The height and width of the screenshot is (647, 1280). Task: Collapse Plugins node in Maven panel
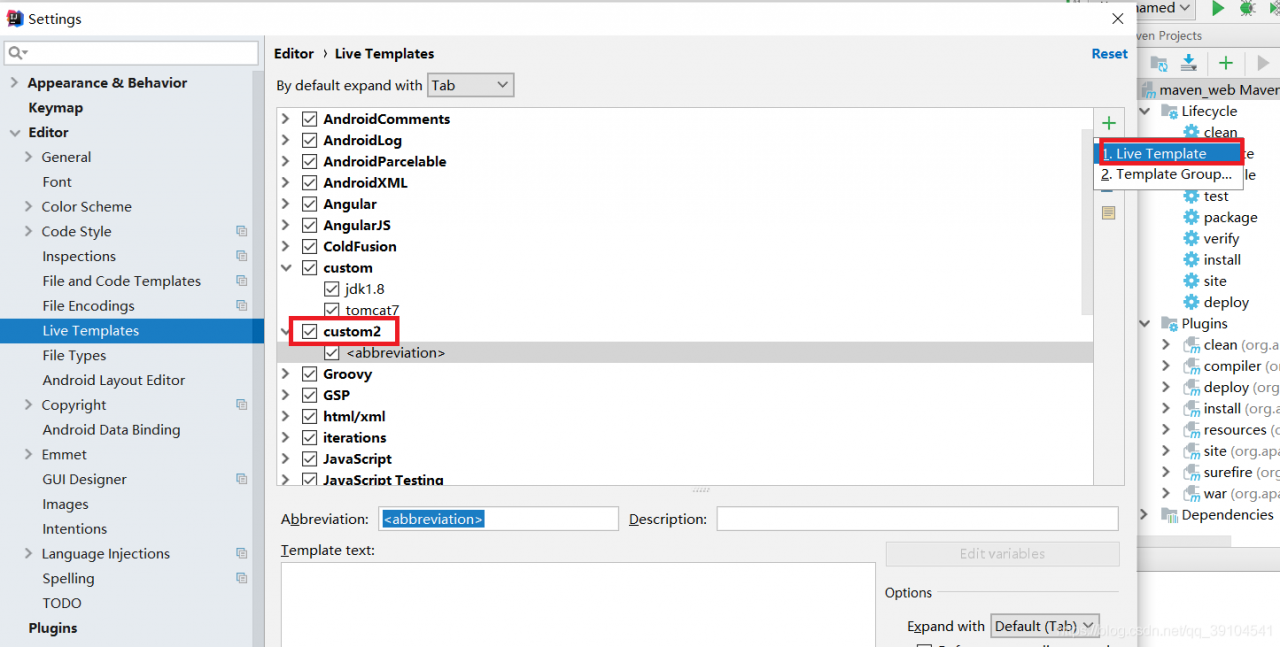1145,323
